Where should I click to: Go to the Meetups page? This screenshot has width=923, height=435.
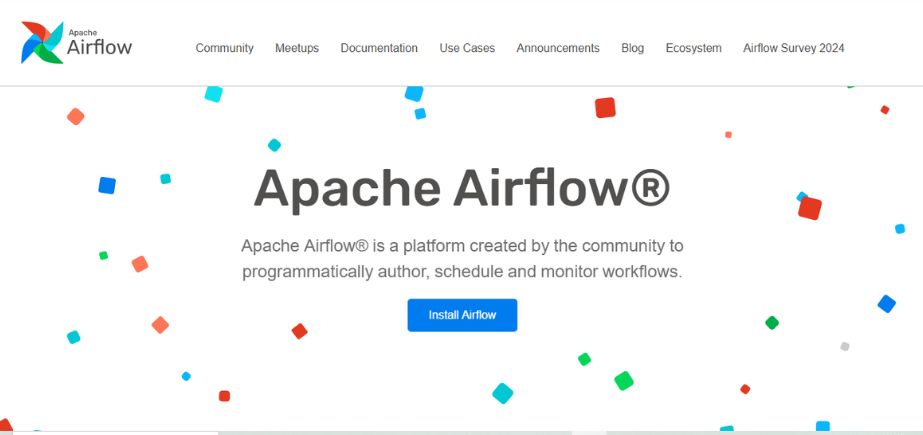pos(297,48)
